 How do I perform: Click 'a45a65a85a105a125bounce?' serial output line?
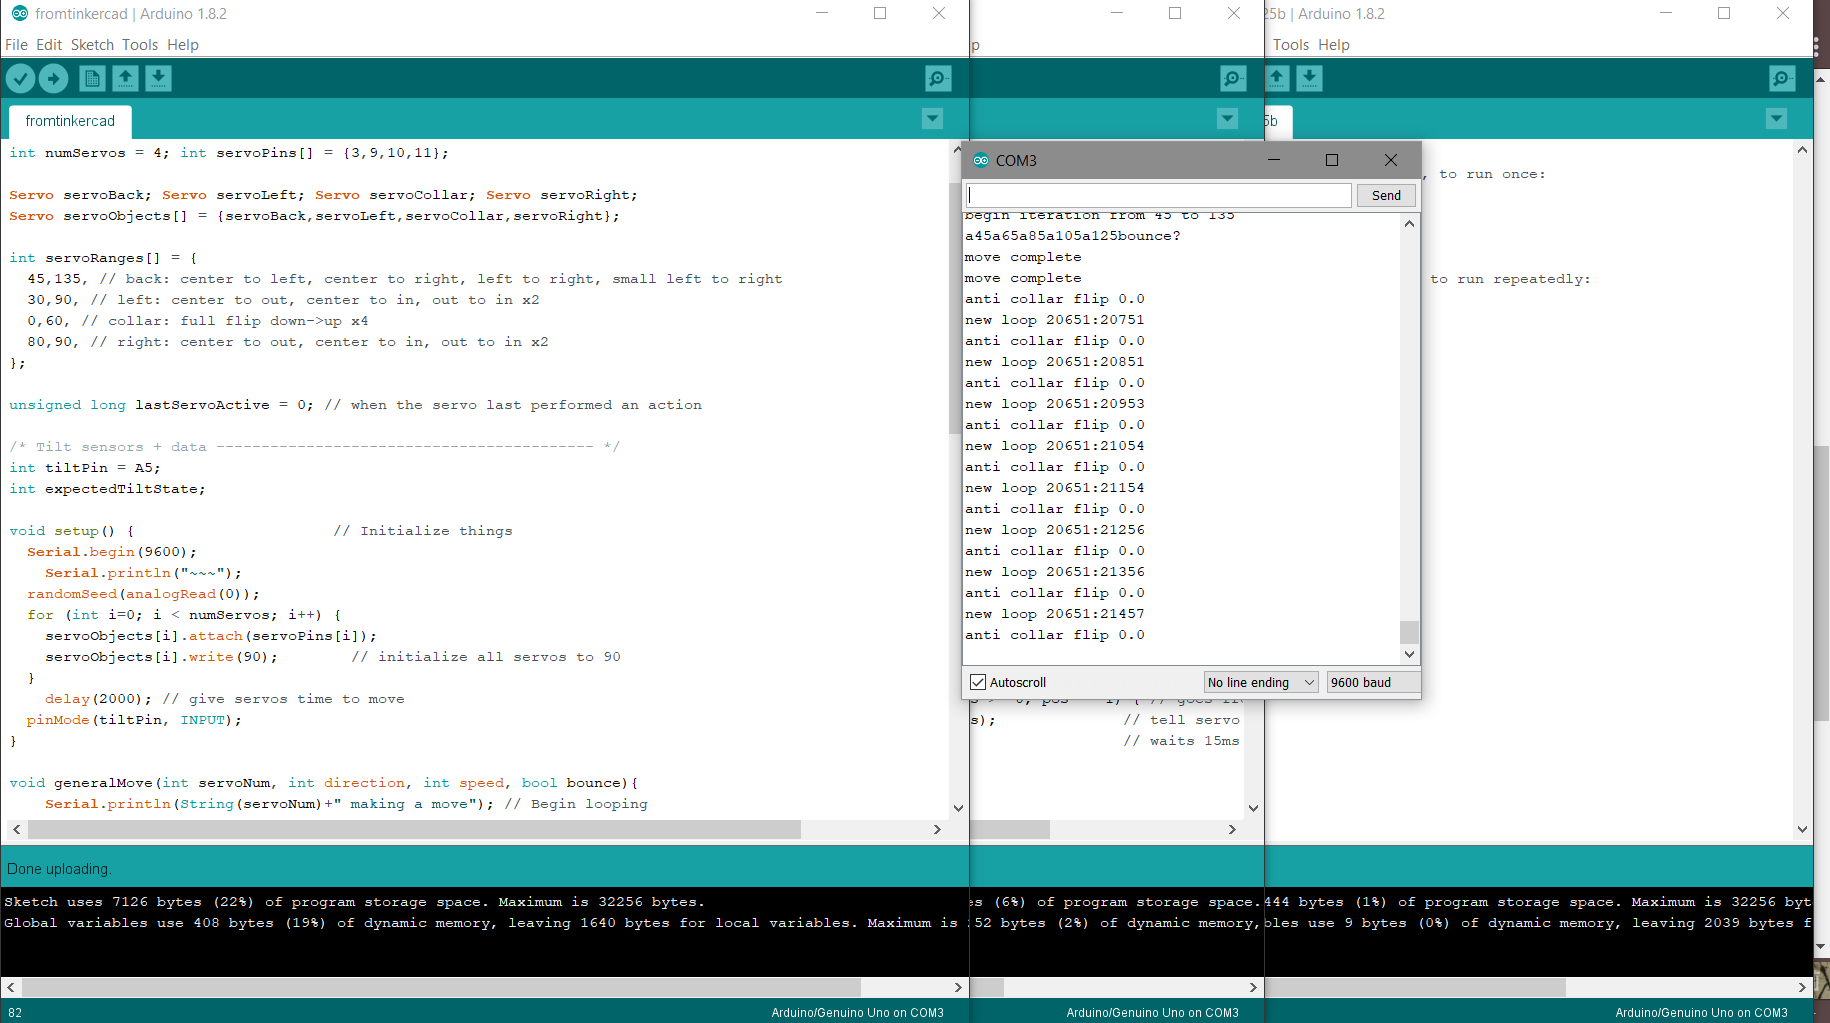click(1072, 236)
